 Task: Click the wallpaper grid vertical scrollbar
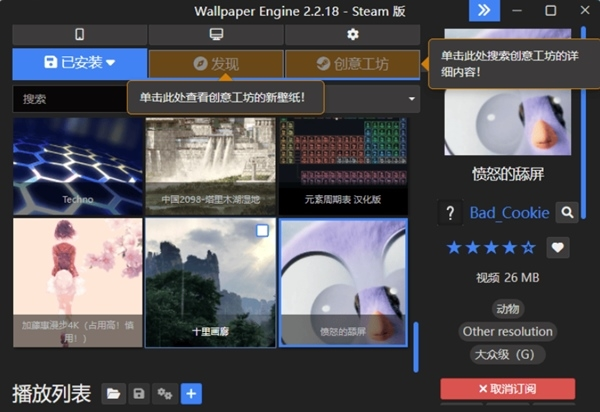point(416,347)
